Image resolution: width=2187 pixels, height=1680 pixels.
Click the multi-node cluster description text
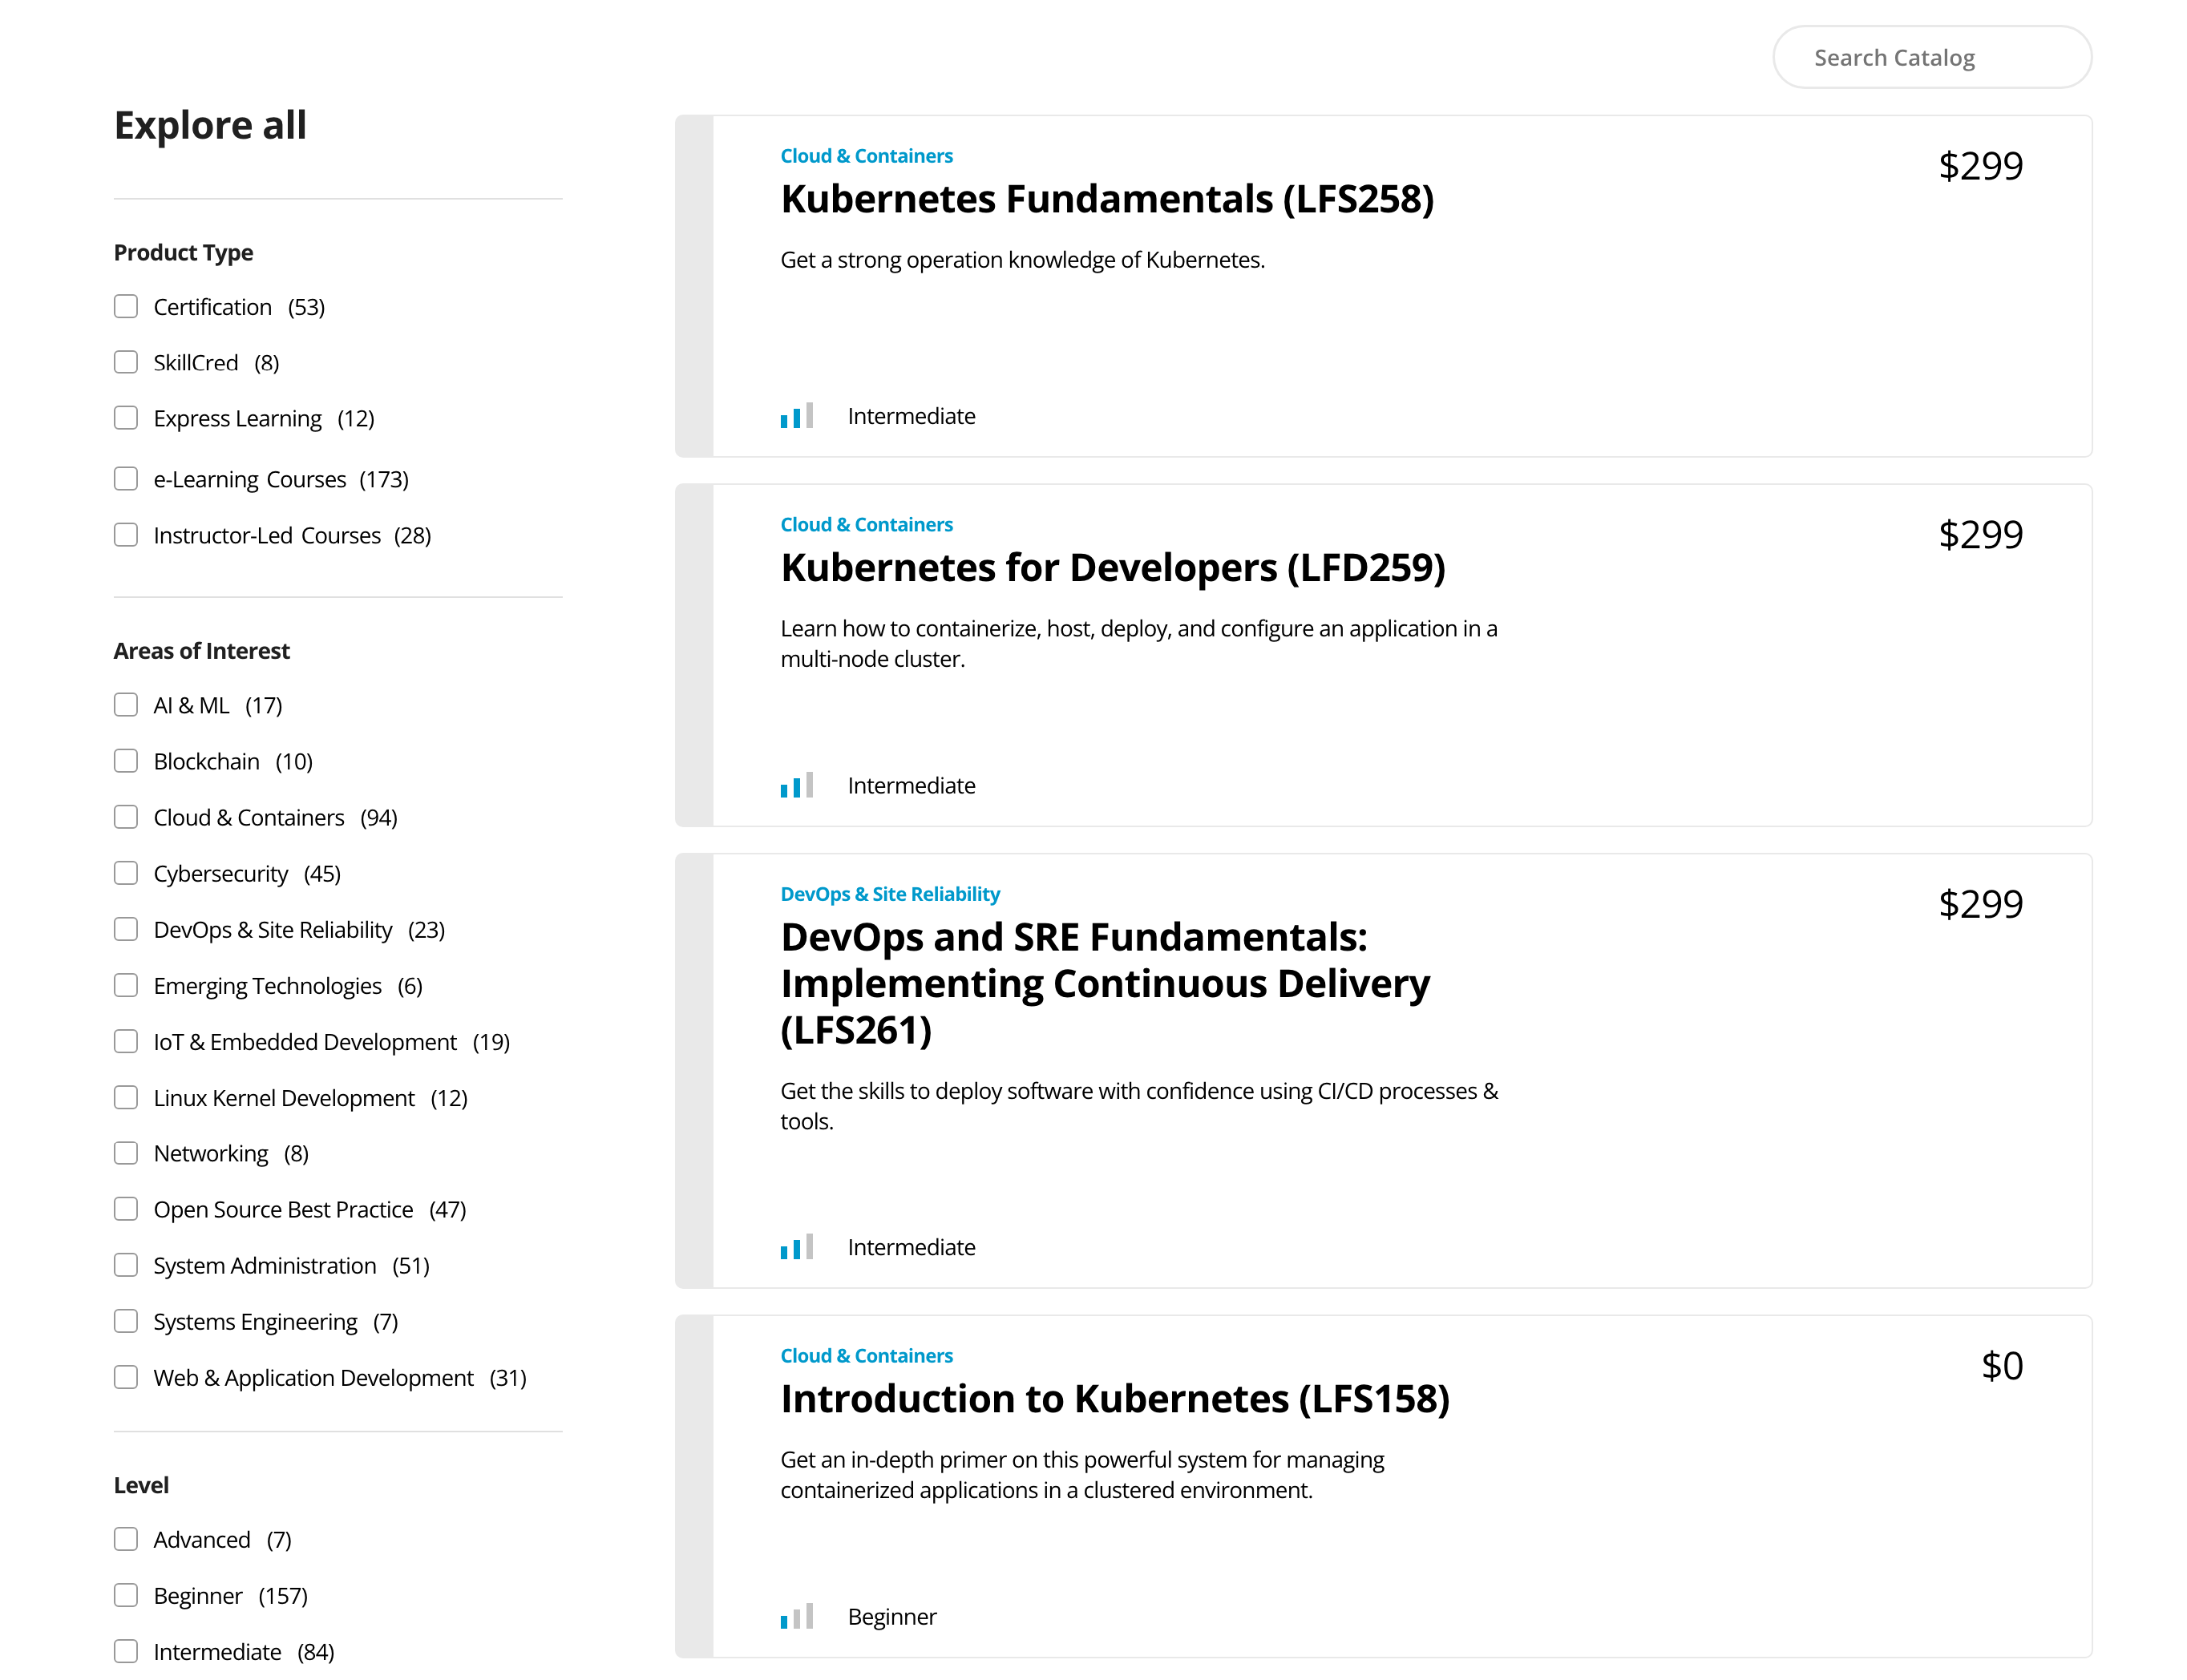pos(1138,644)
